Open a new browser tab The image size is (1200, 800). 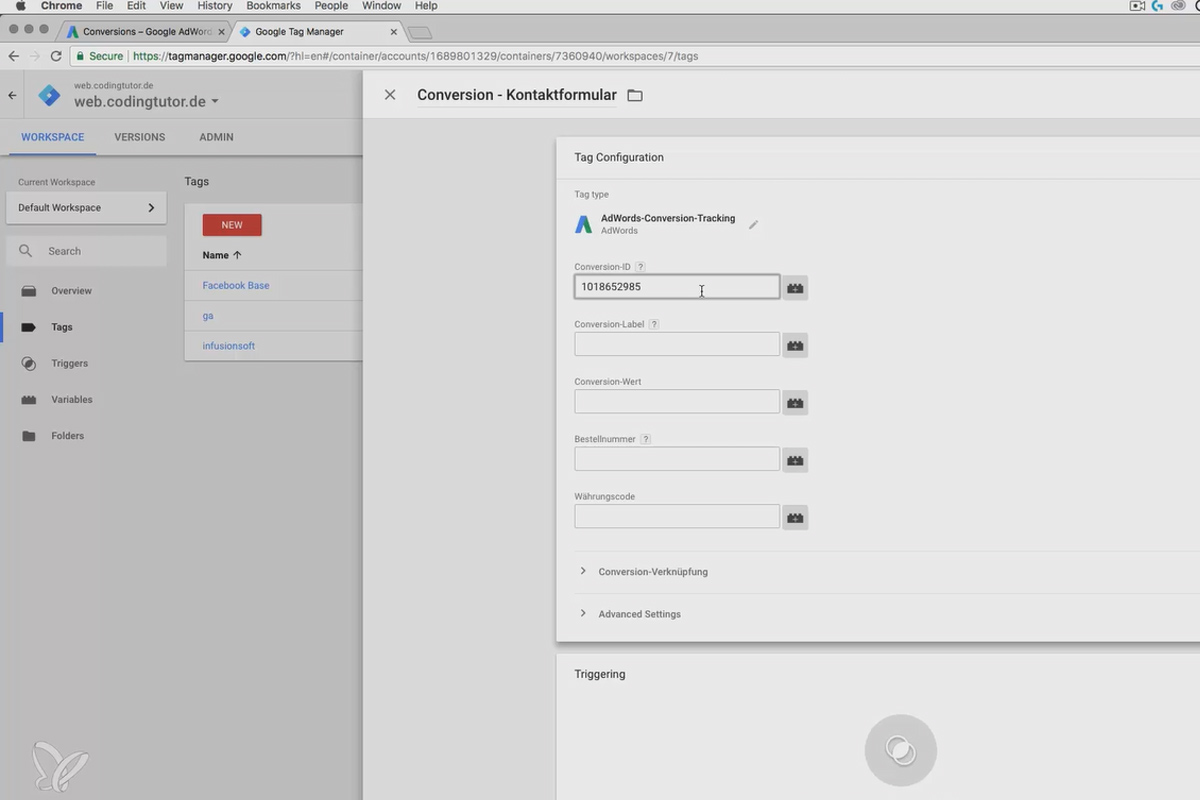419,33
